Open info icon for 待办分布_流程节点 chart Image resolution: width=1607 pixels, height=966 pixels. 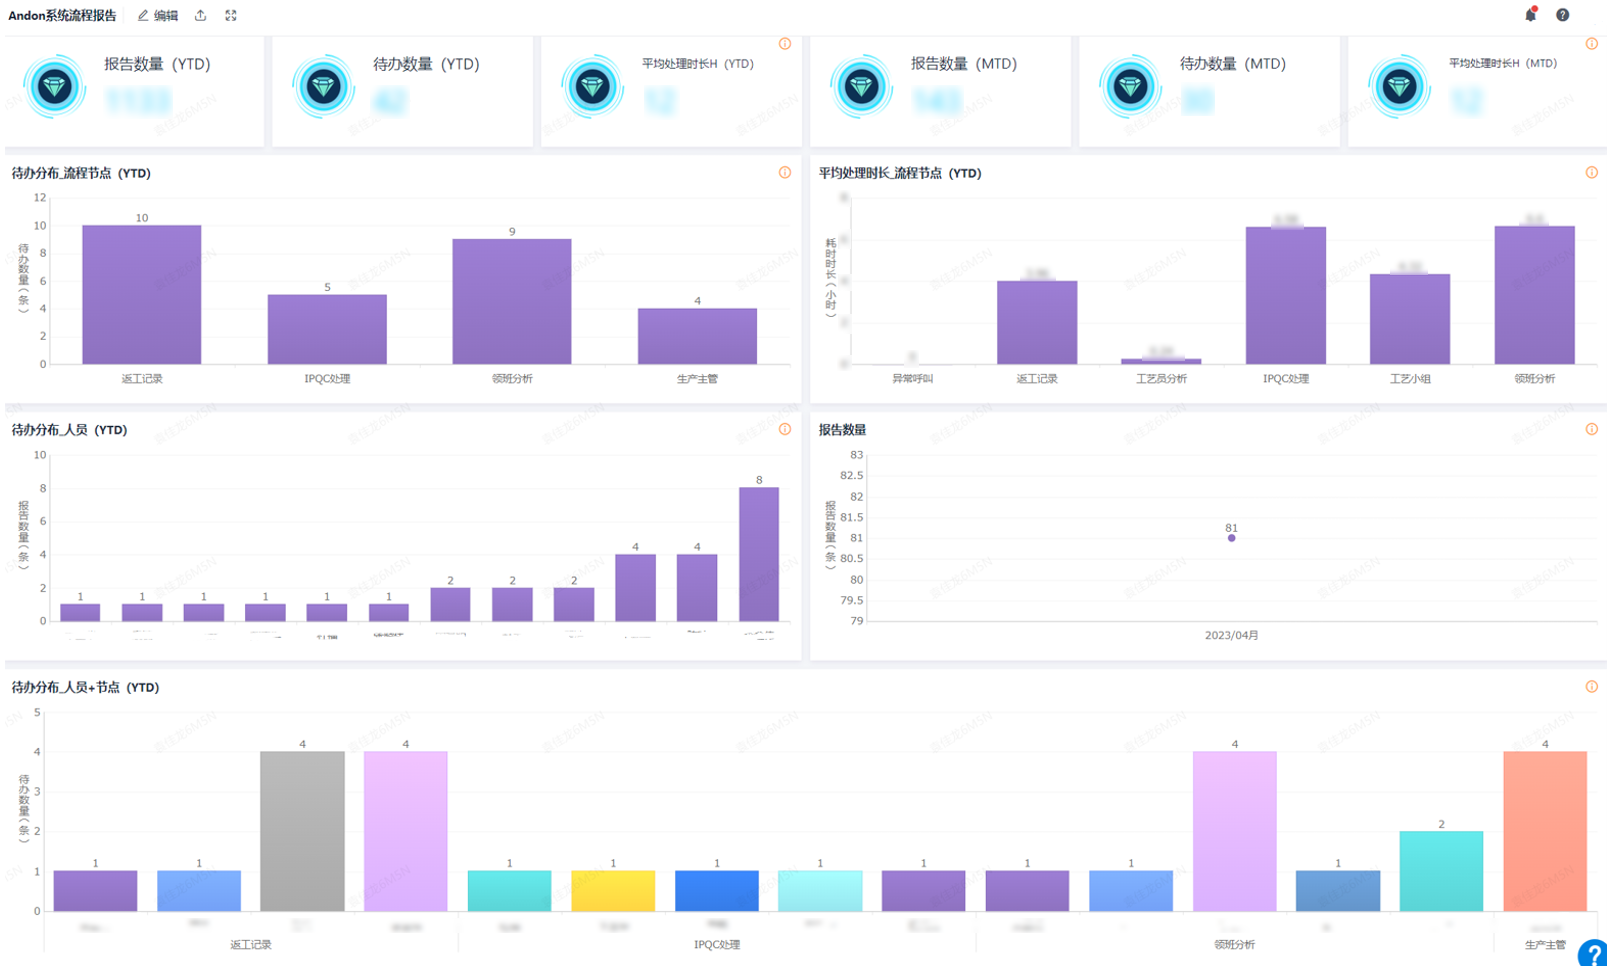click(785, 173)
